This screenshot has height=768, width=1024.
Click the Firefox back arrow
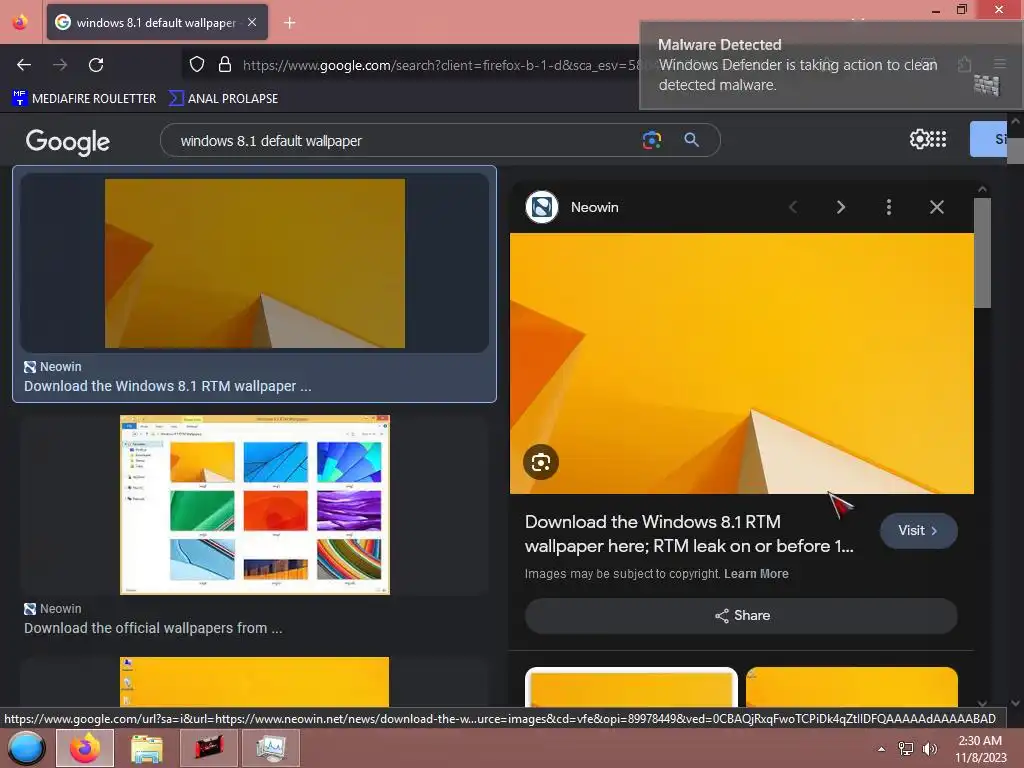point(24,65)
